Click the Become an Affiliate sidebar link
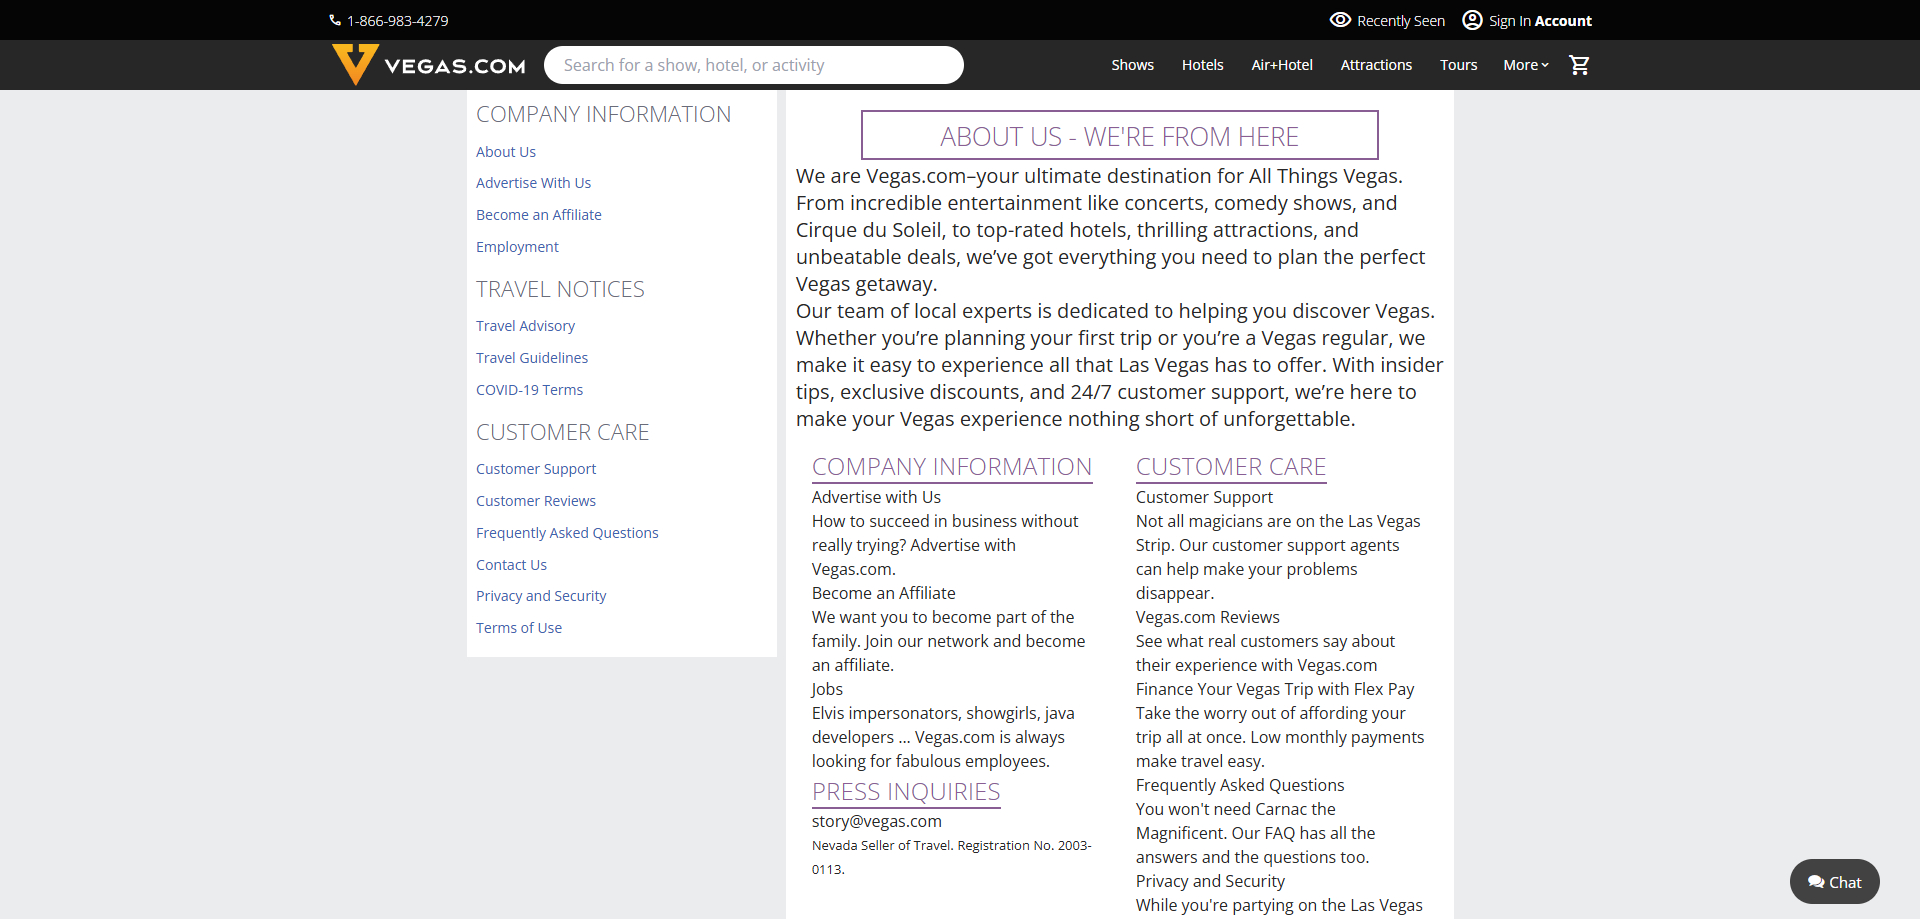The height and width of the screenshot is (919, 1920). pos(538,215)
